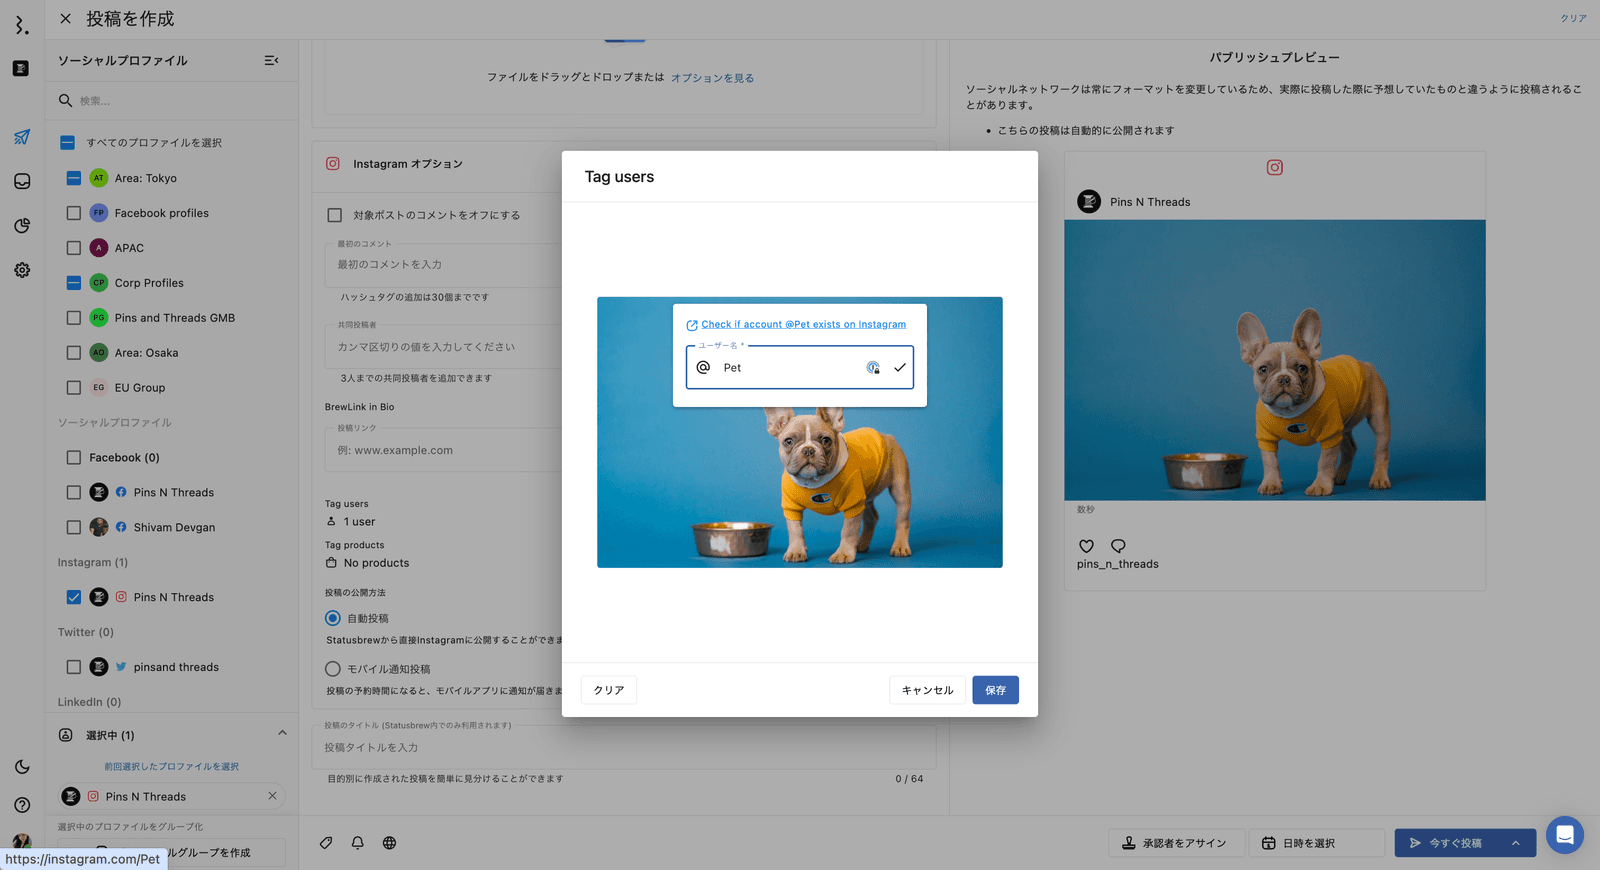Open the inbox icon in left sidebar
This screenshot has width=1600, height=870.
click(22, 181)
